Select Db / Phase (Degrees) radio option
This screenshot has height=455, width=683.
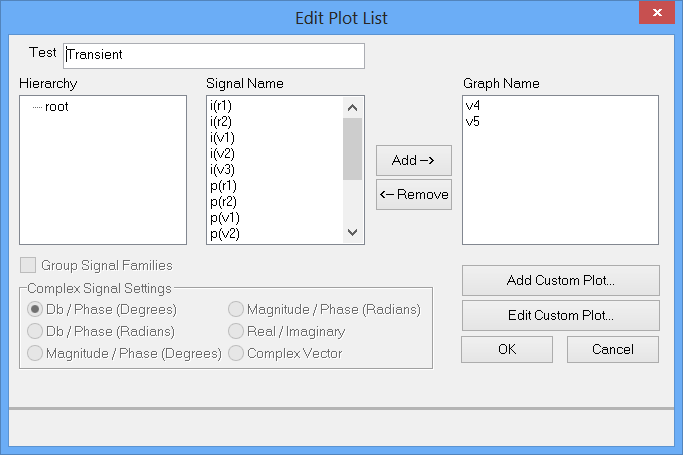point(36,309)
